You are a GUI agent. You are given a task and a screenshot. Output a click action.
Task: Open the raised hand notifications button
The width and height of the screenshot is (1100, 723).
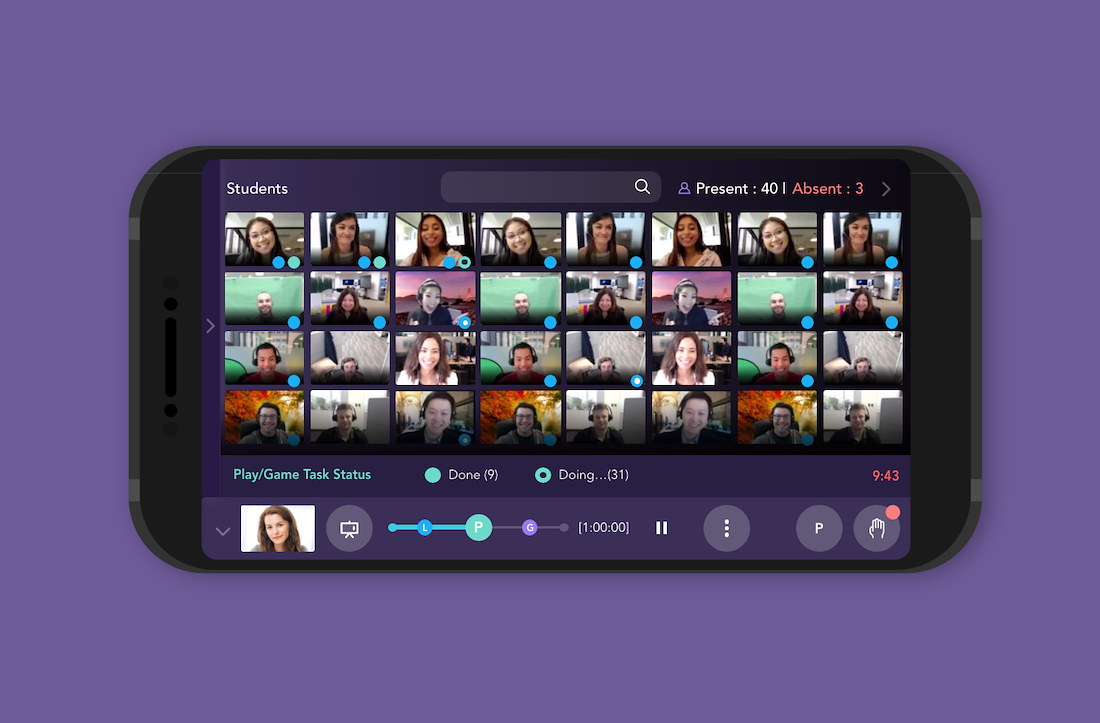(876, 528)
